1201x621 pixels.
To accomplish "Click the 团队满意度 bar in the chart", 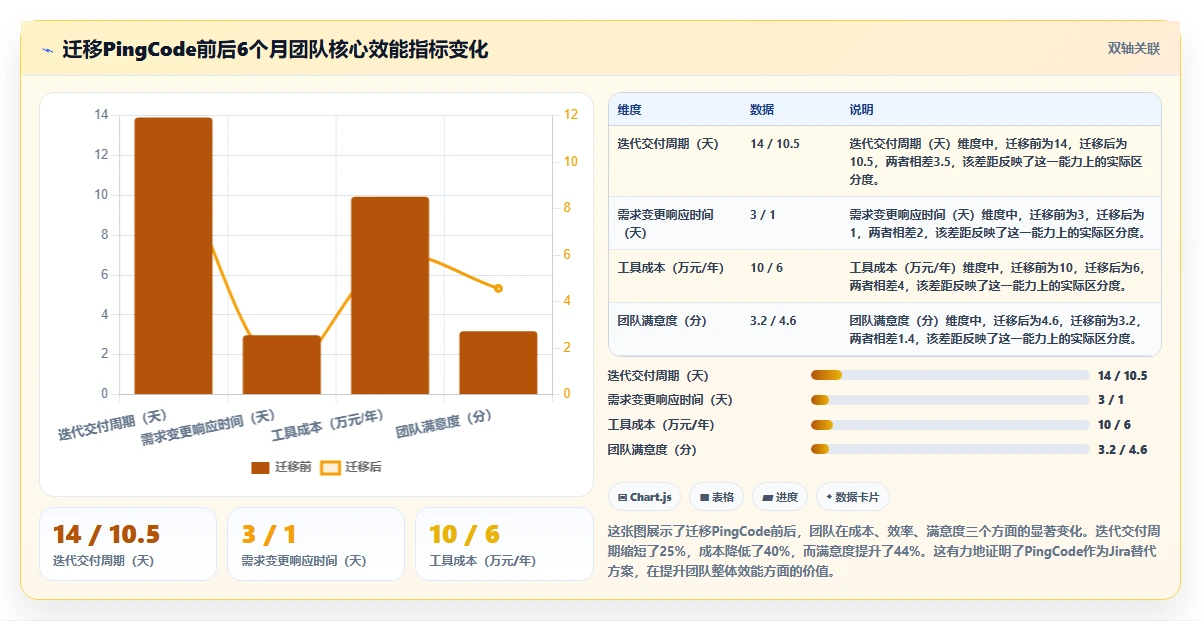I will pos(498,363).
